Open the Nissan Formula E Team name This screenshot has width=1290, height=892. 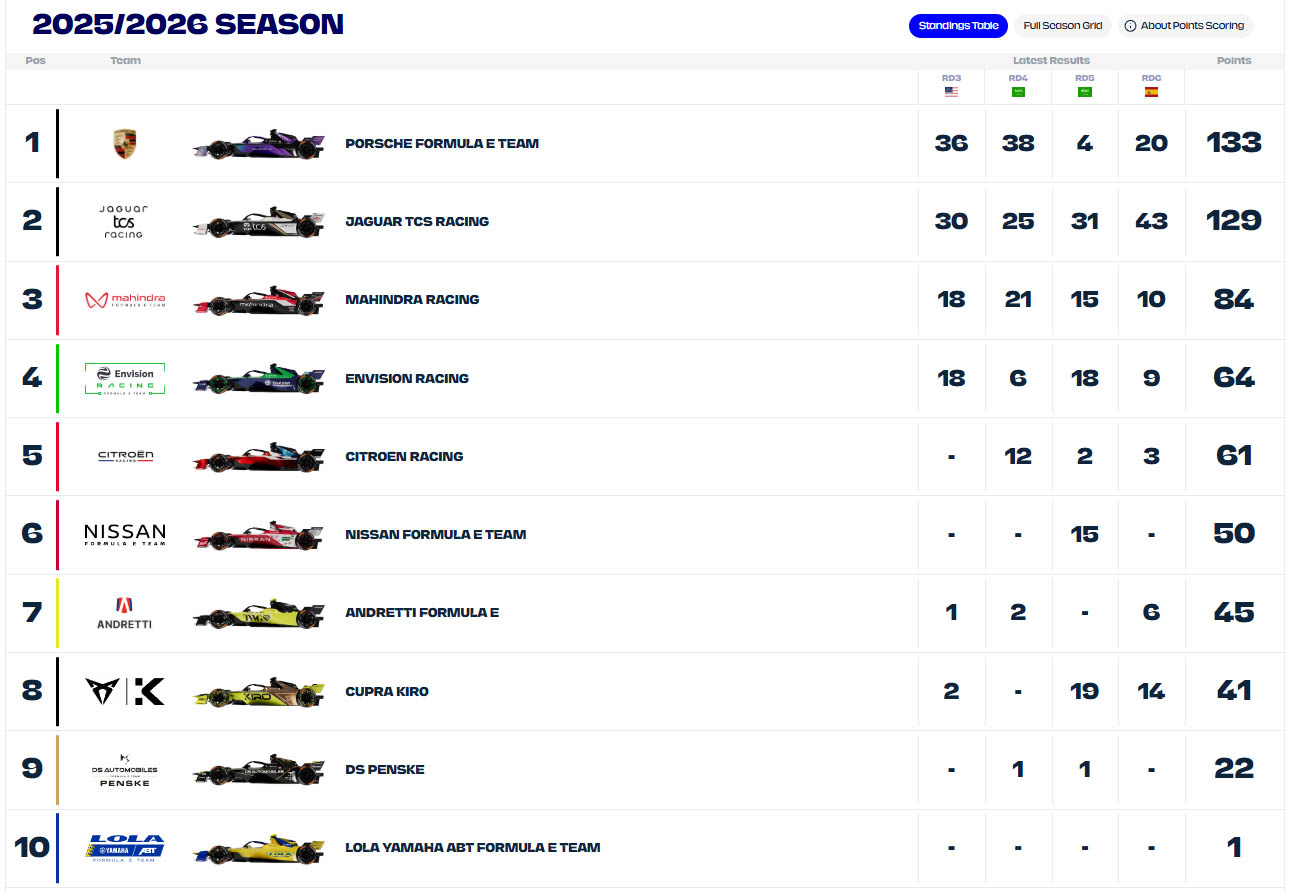[435, 534]
